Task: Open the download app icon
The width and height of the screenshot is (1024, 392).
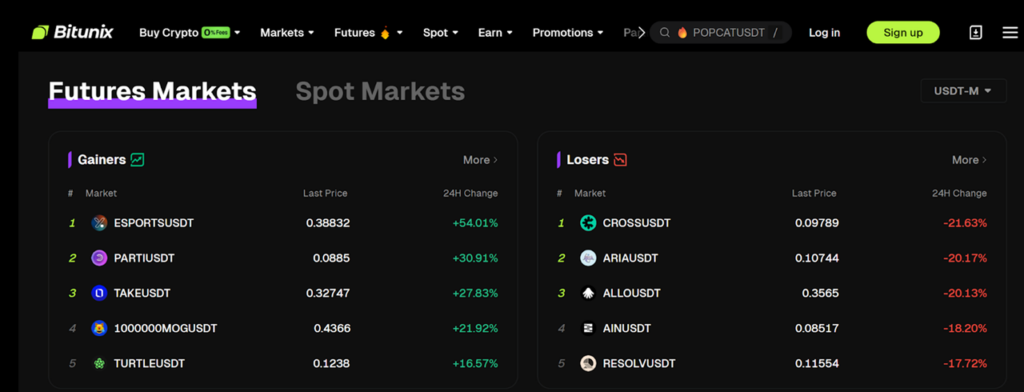Action: tap(975, 33)
